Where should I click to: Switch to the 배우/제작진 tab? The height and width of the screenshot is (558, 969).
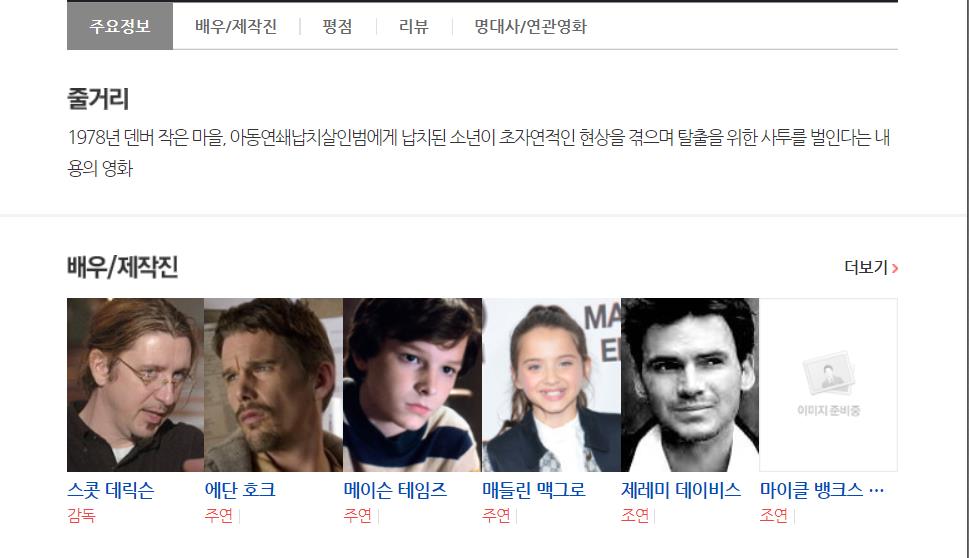point(235,27)
